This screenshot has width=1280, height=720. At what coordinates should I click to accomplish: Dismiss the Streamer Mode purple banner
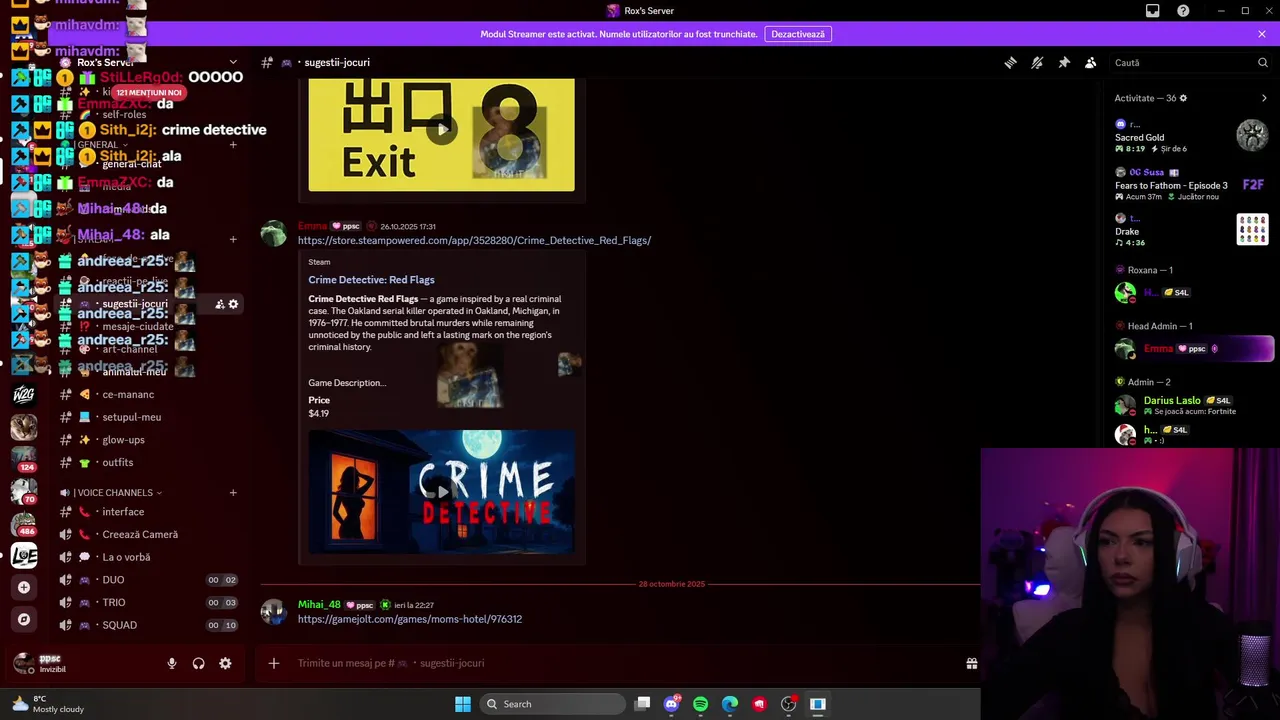tap(1262, 34)
